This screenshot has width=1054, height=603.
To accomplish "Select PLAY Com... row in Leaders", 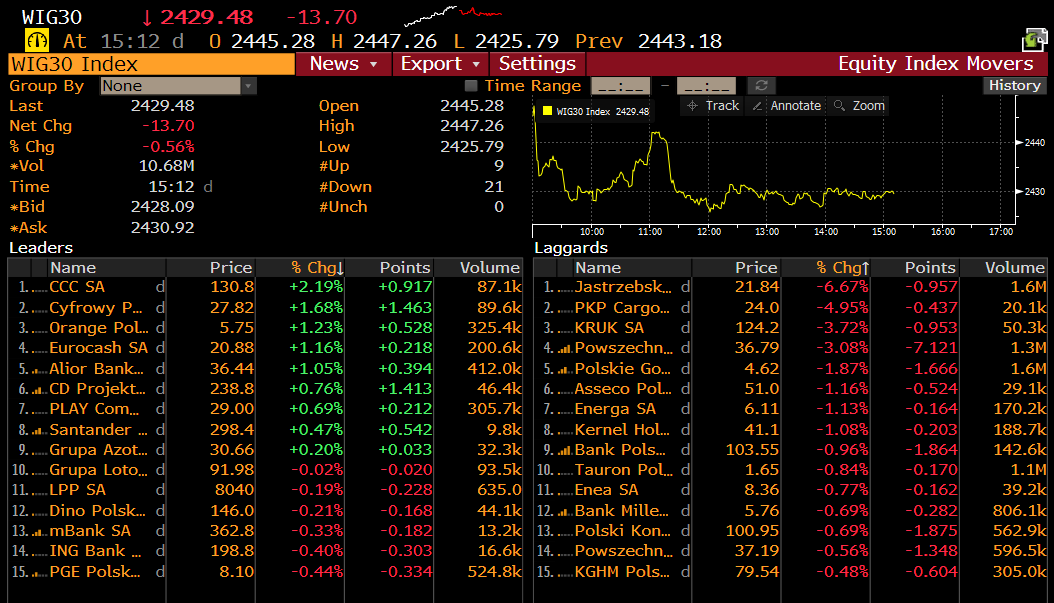I will coord(265,409).
